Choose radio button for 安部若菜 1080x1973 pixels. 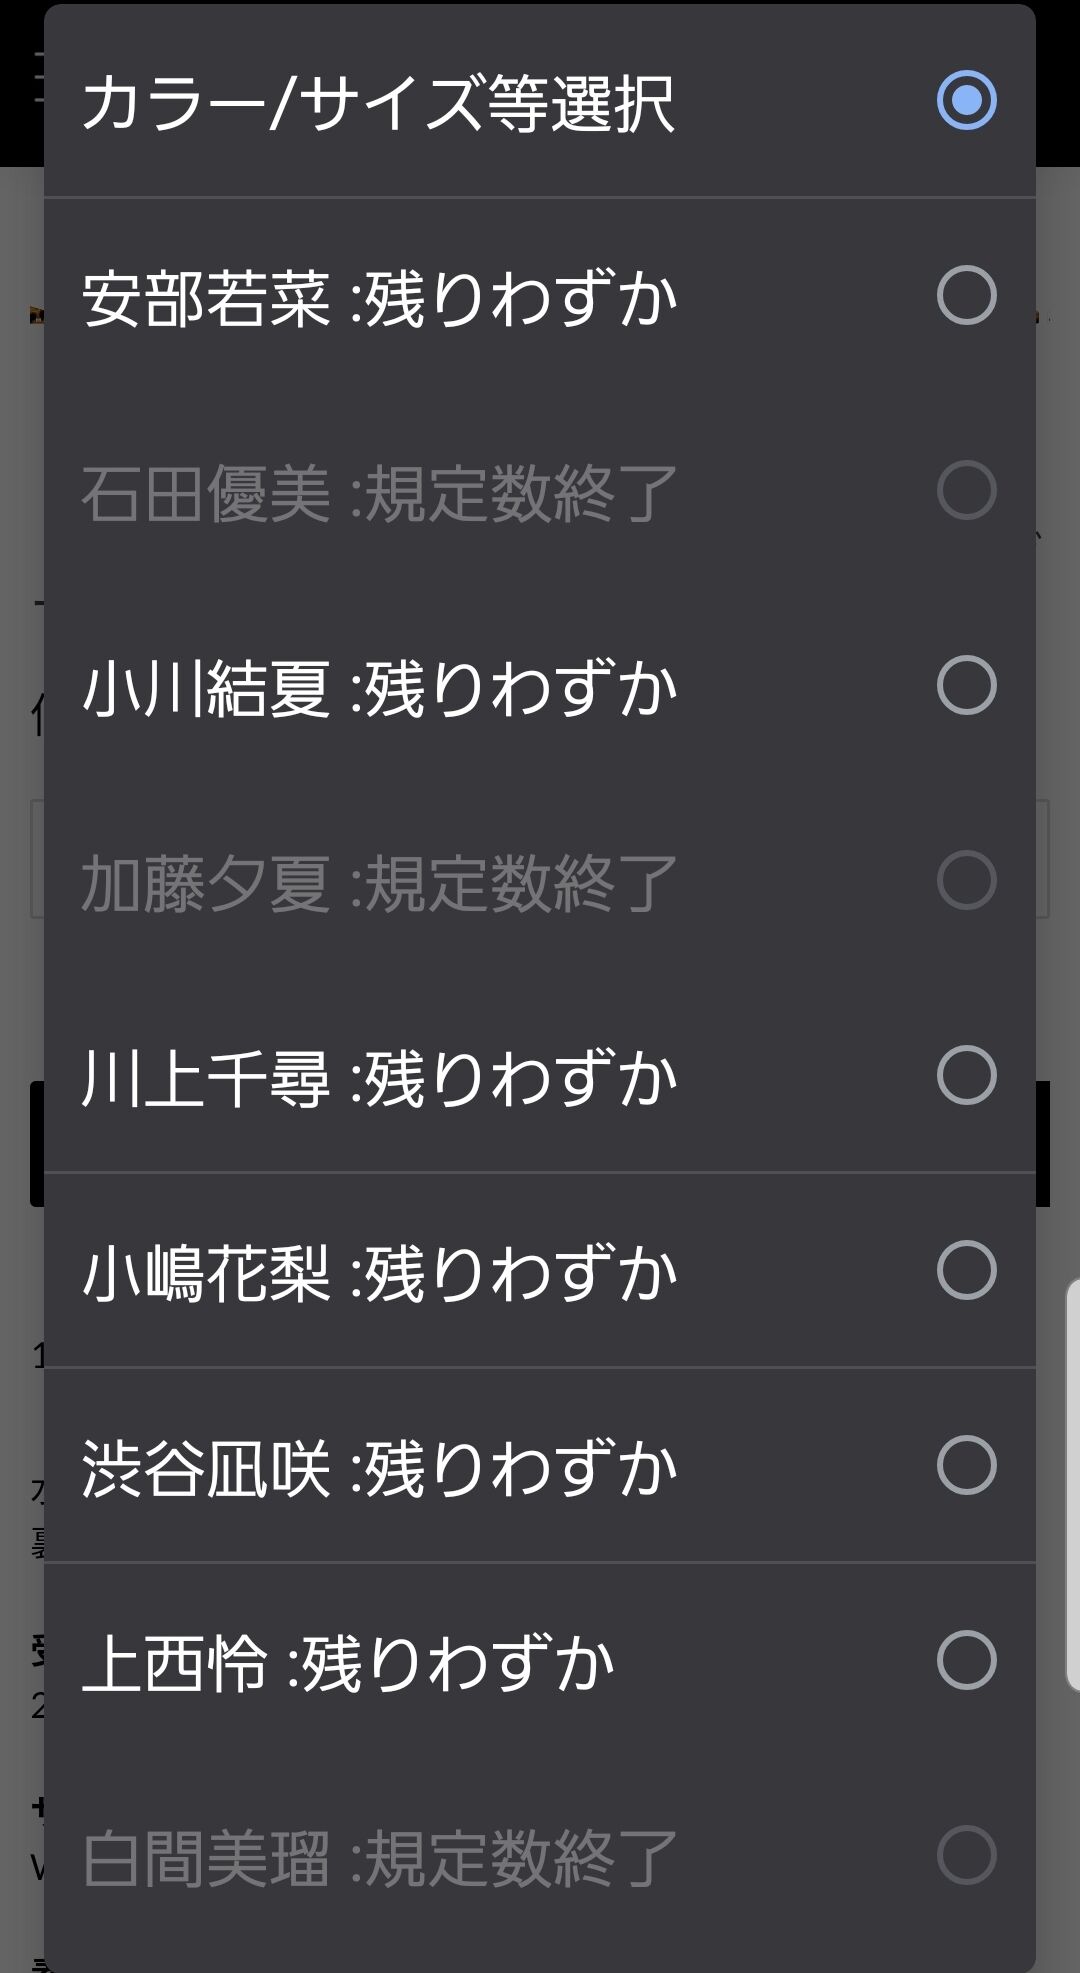coord(966,295)
